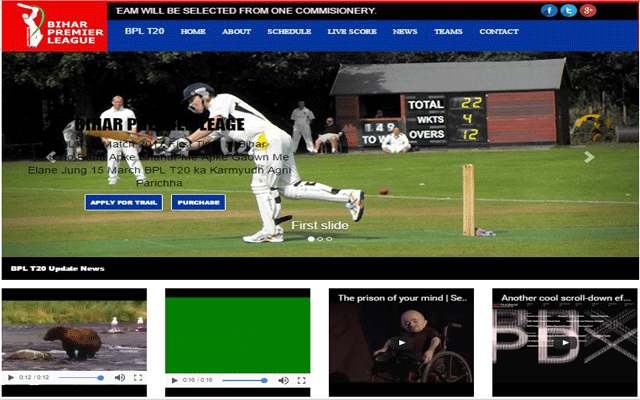Seek on the bear video progress bar
Image resolution: width=640 pixels, height=400 pixels.
[80, 378]
